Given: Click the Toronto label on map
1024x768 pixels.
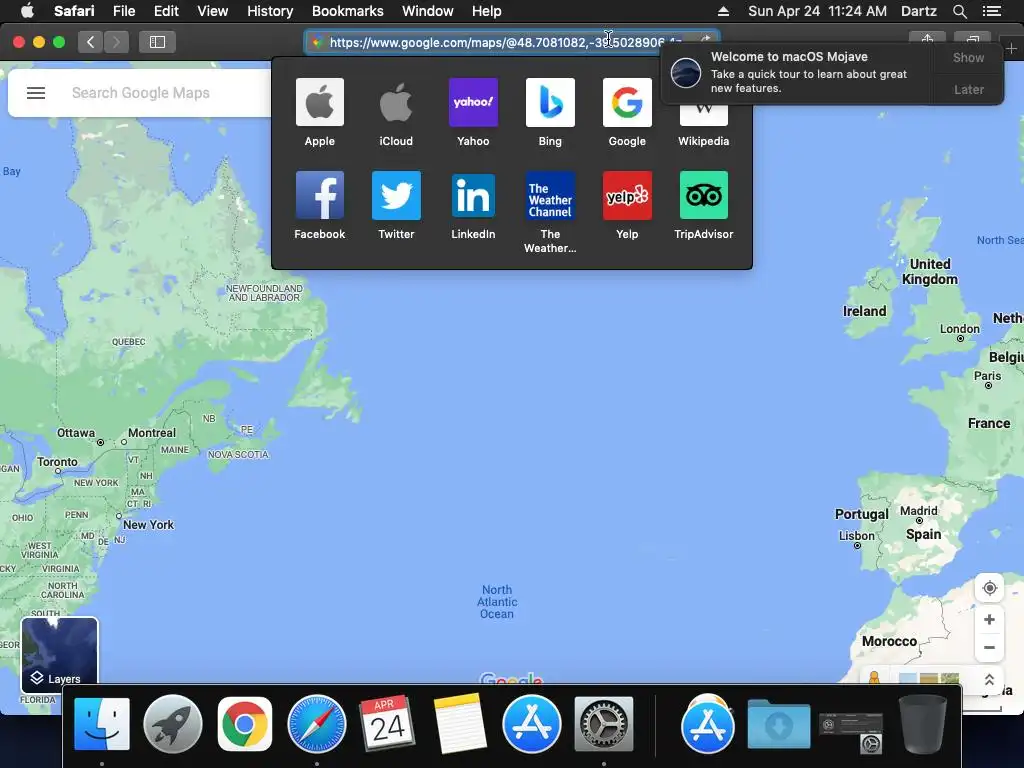Looking at the screenshot, I should 57,462.
